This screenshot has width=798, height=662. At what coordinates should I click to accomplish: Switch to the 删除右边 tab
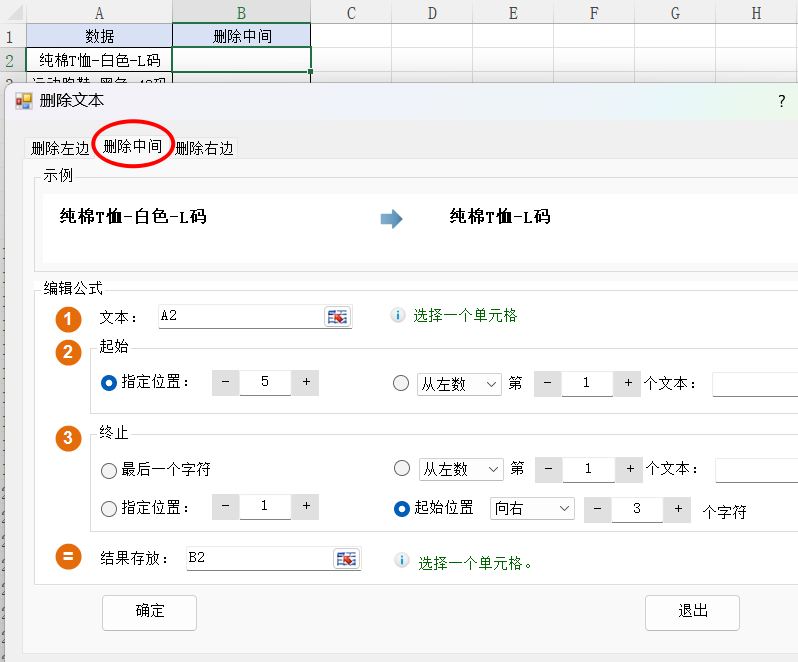[204, 149]
